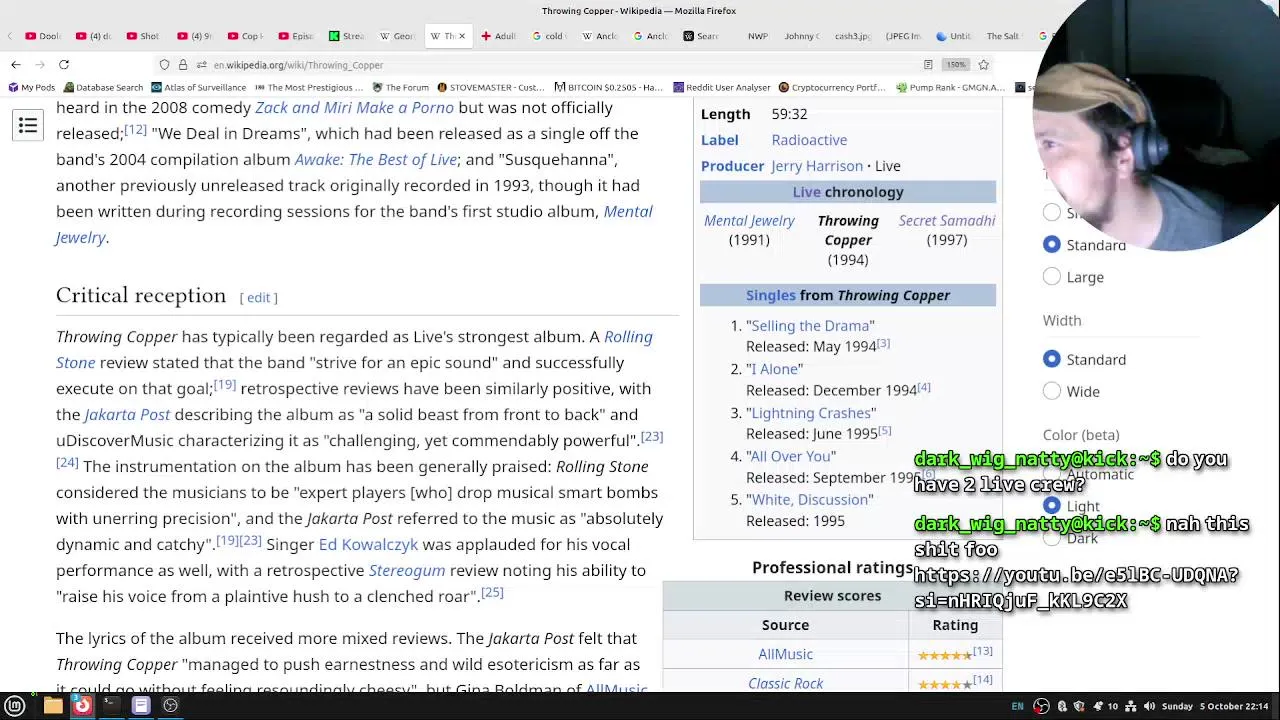Open the terminal from the taskbar
This screenshot has width=1280, height=720.
click(111, 706)
